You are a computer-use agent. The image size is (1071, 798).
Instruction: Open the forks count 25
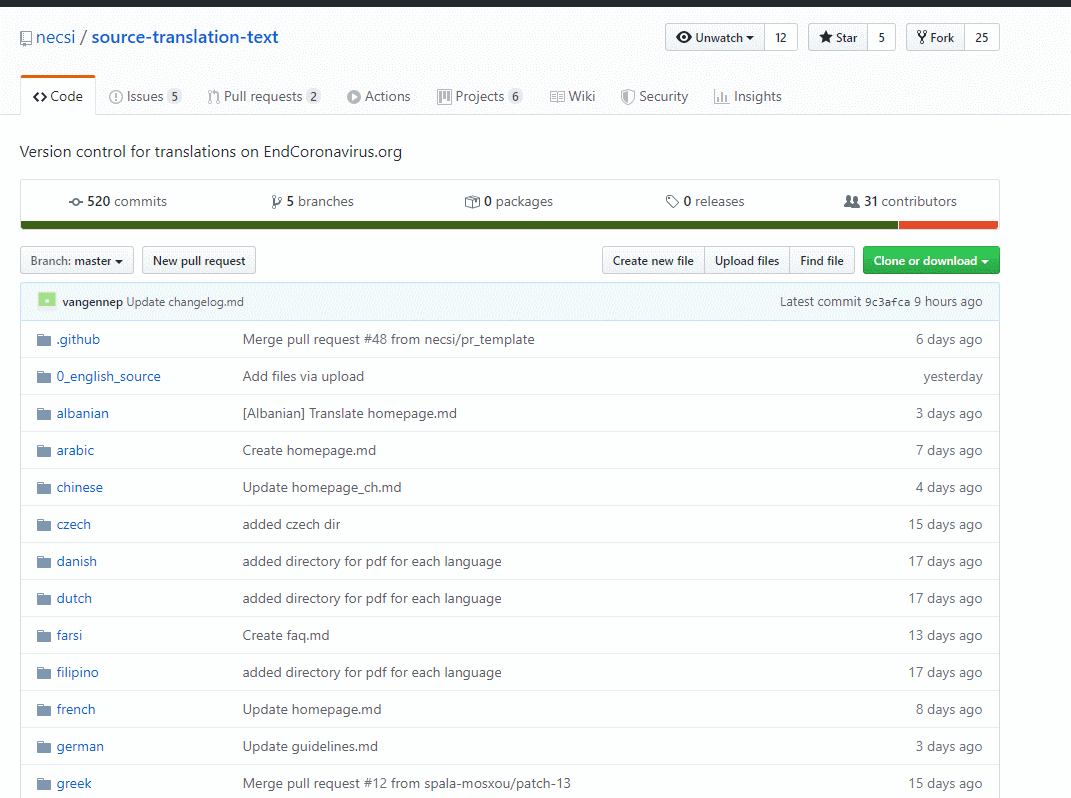982,38
